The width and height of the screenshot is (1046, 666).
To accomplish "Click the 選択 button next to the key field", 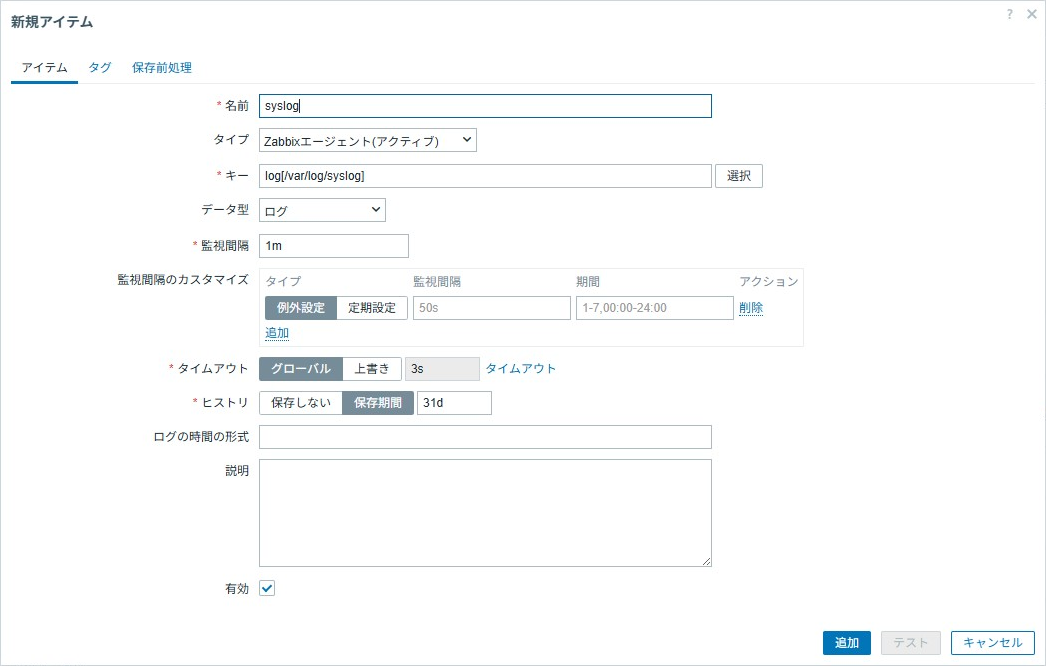I will point(739,175).
